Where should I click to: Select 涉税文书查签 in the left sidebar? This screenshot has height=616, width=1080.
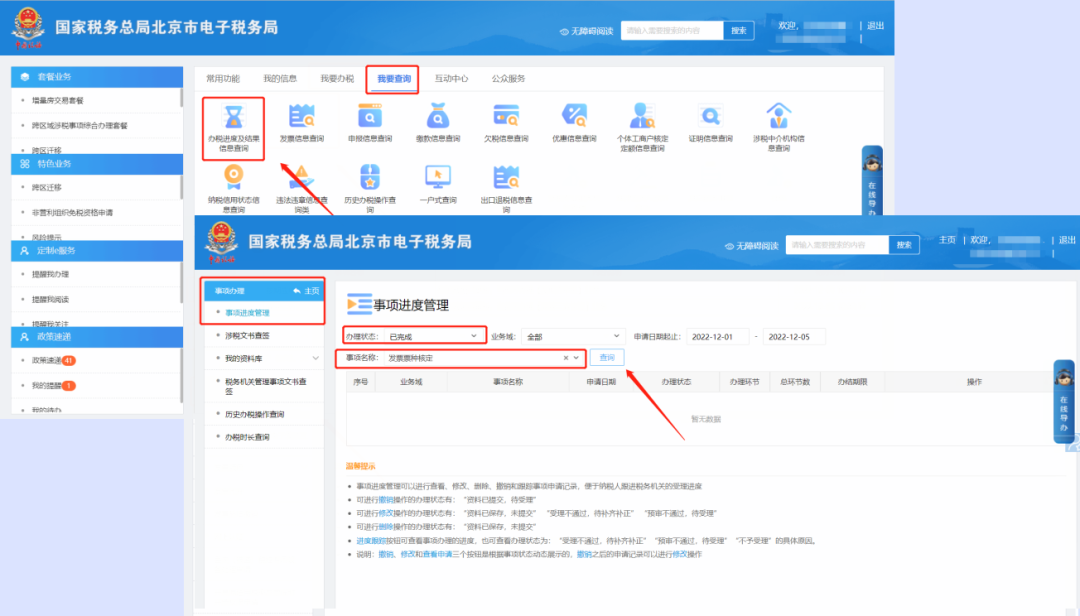(247, 336)
